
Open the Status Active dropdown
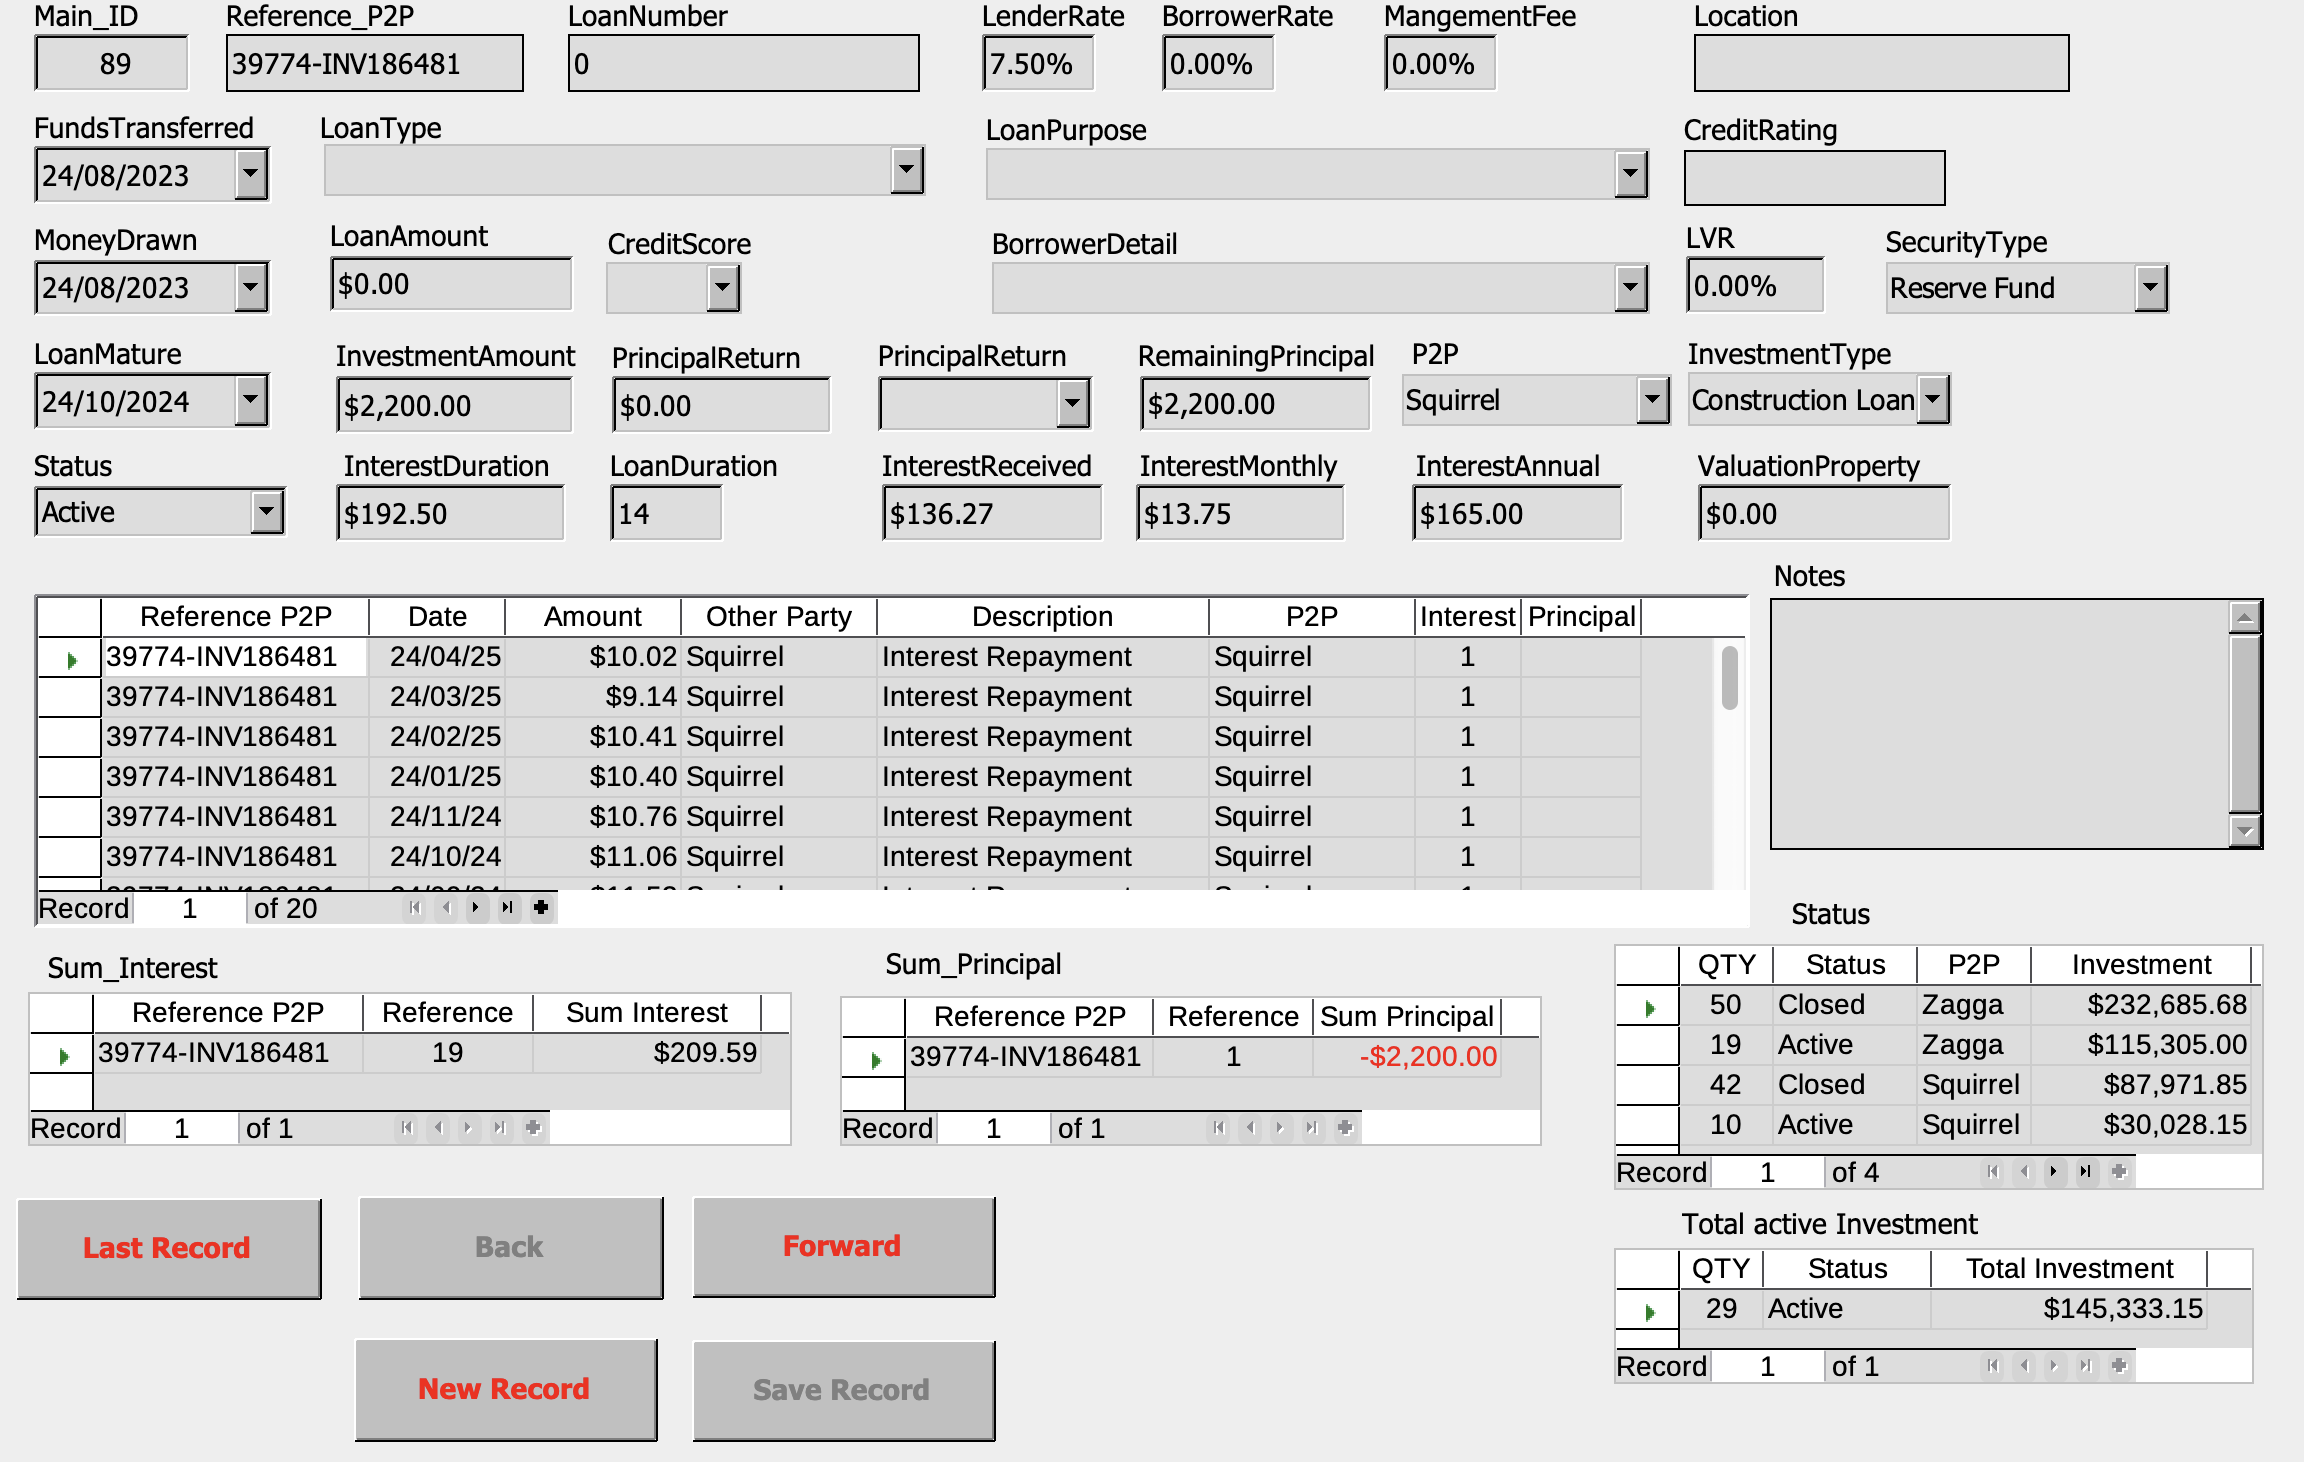[x=266, y=513]
